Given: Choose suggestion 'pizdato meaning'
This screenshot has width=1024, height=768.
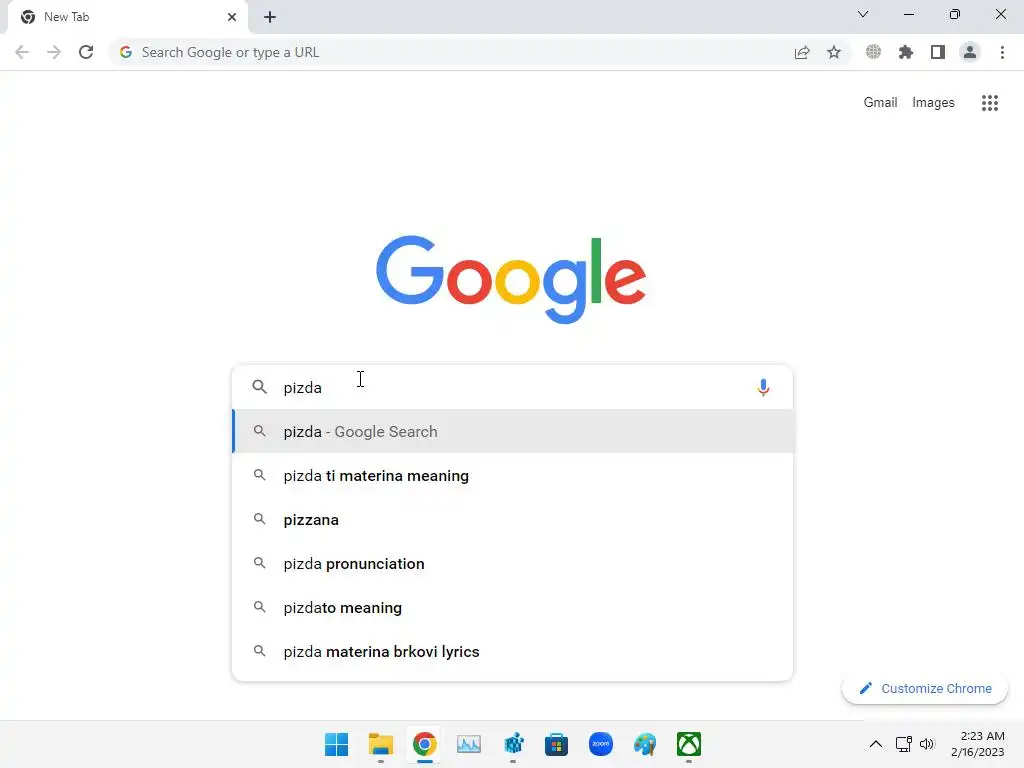Looking at the screenshot, I should [513, 607].
